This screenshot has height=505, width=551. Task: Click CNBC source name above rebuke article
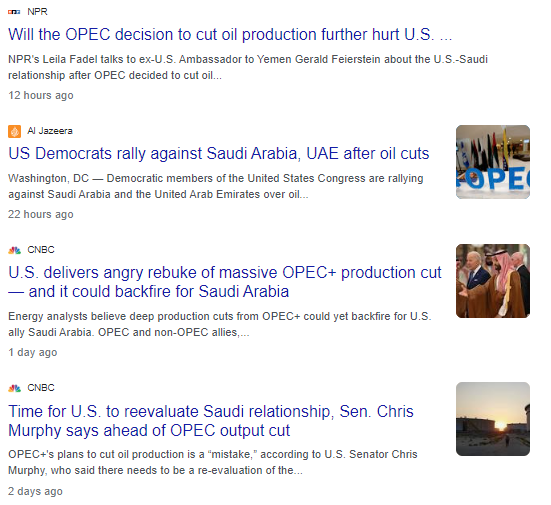[x=41, y=250]
